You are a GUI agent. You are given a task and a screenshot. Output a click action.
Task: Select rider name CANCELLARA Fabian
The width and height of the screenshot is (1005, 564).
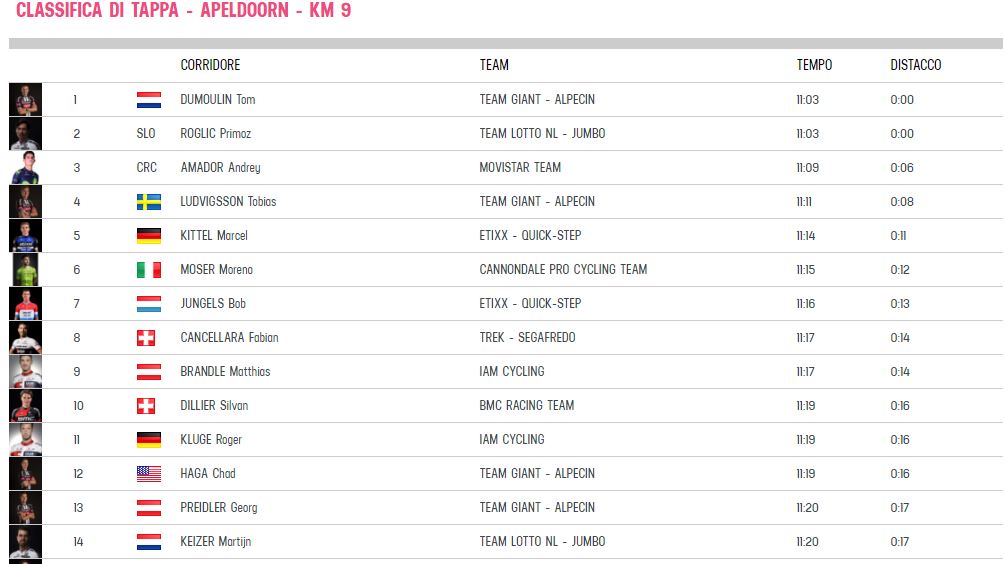[229, 337]
